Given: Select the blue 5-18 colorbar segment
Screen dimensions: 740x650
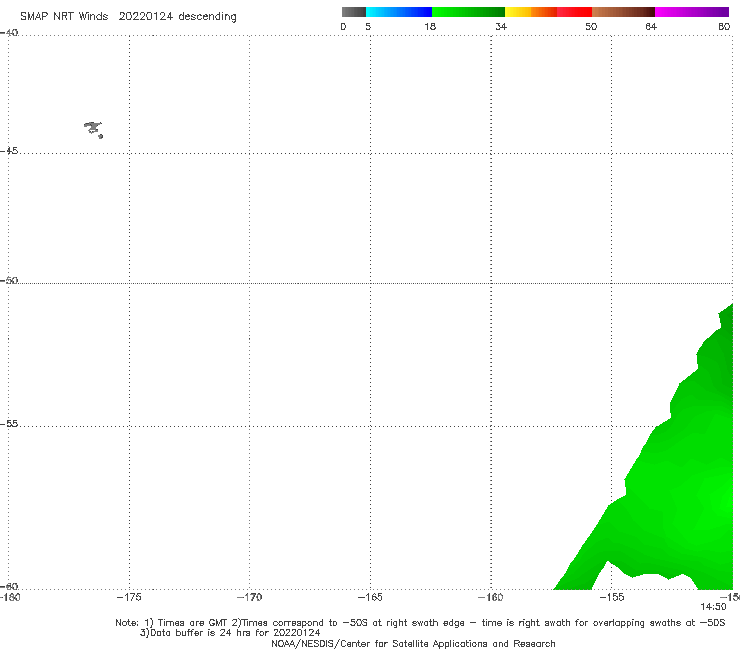Looking at the screenshot, I should click(399, 12).
